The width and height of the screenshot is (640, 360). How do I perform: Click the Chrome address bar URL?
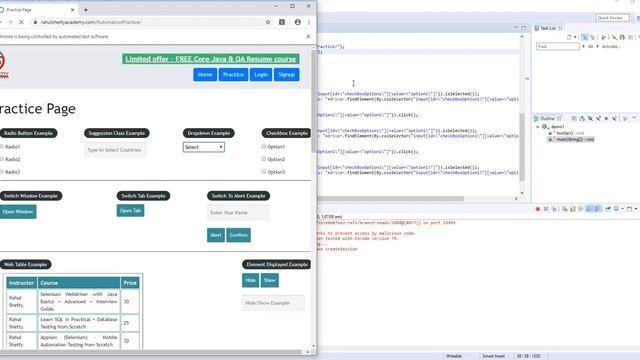point(91,22)
